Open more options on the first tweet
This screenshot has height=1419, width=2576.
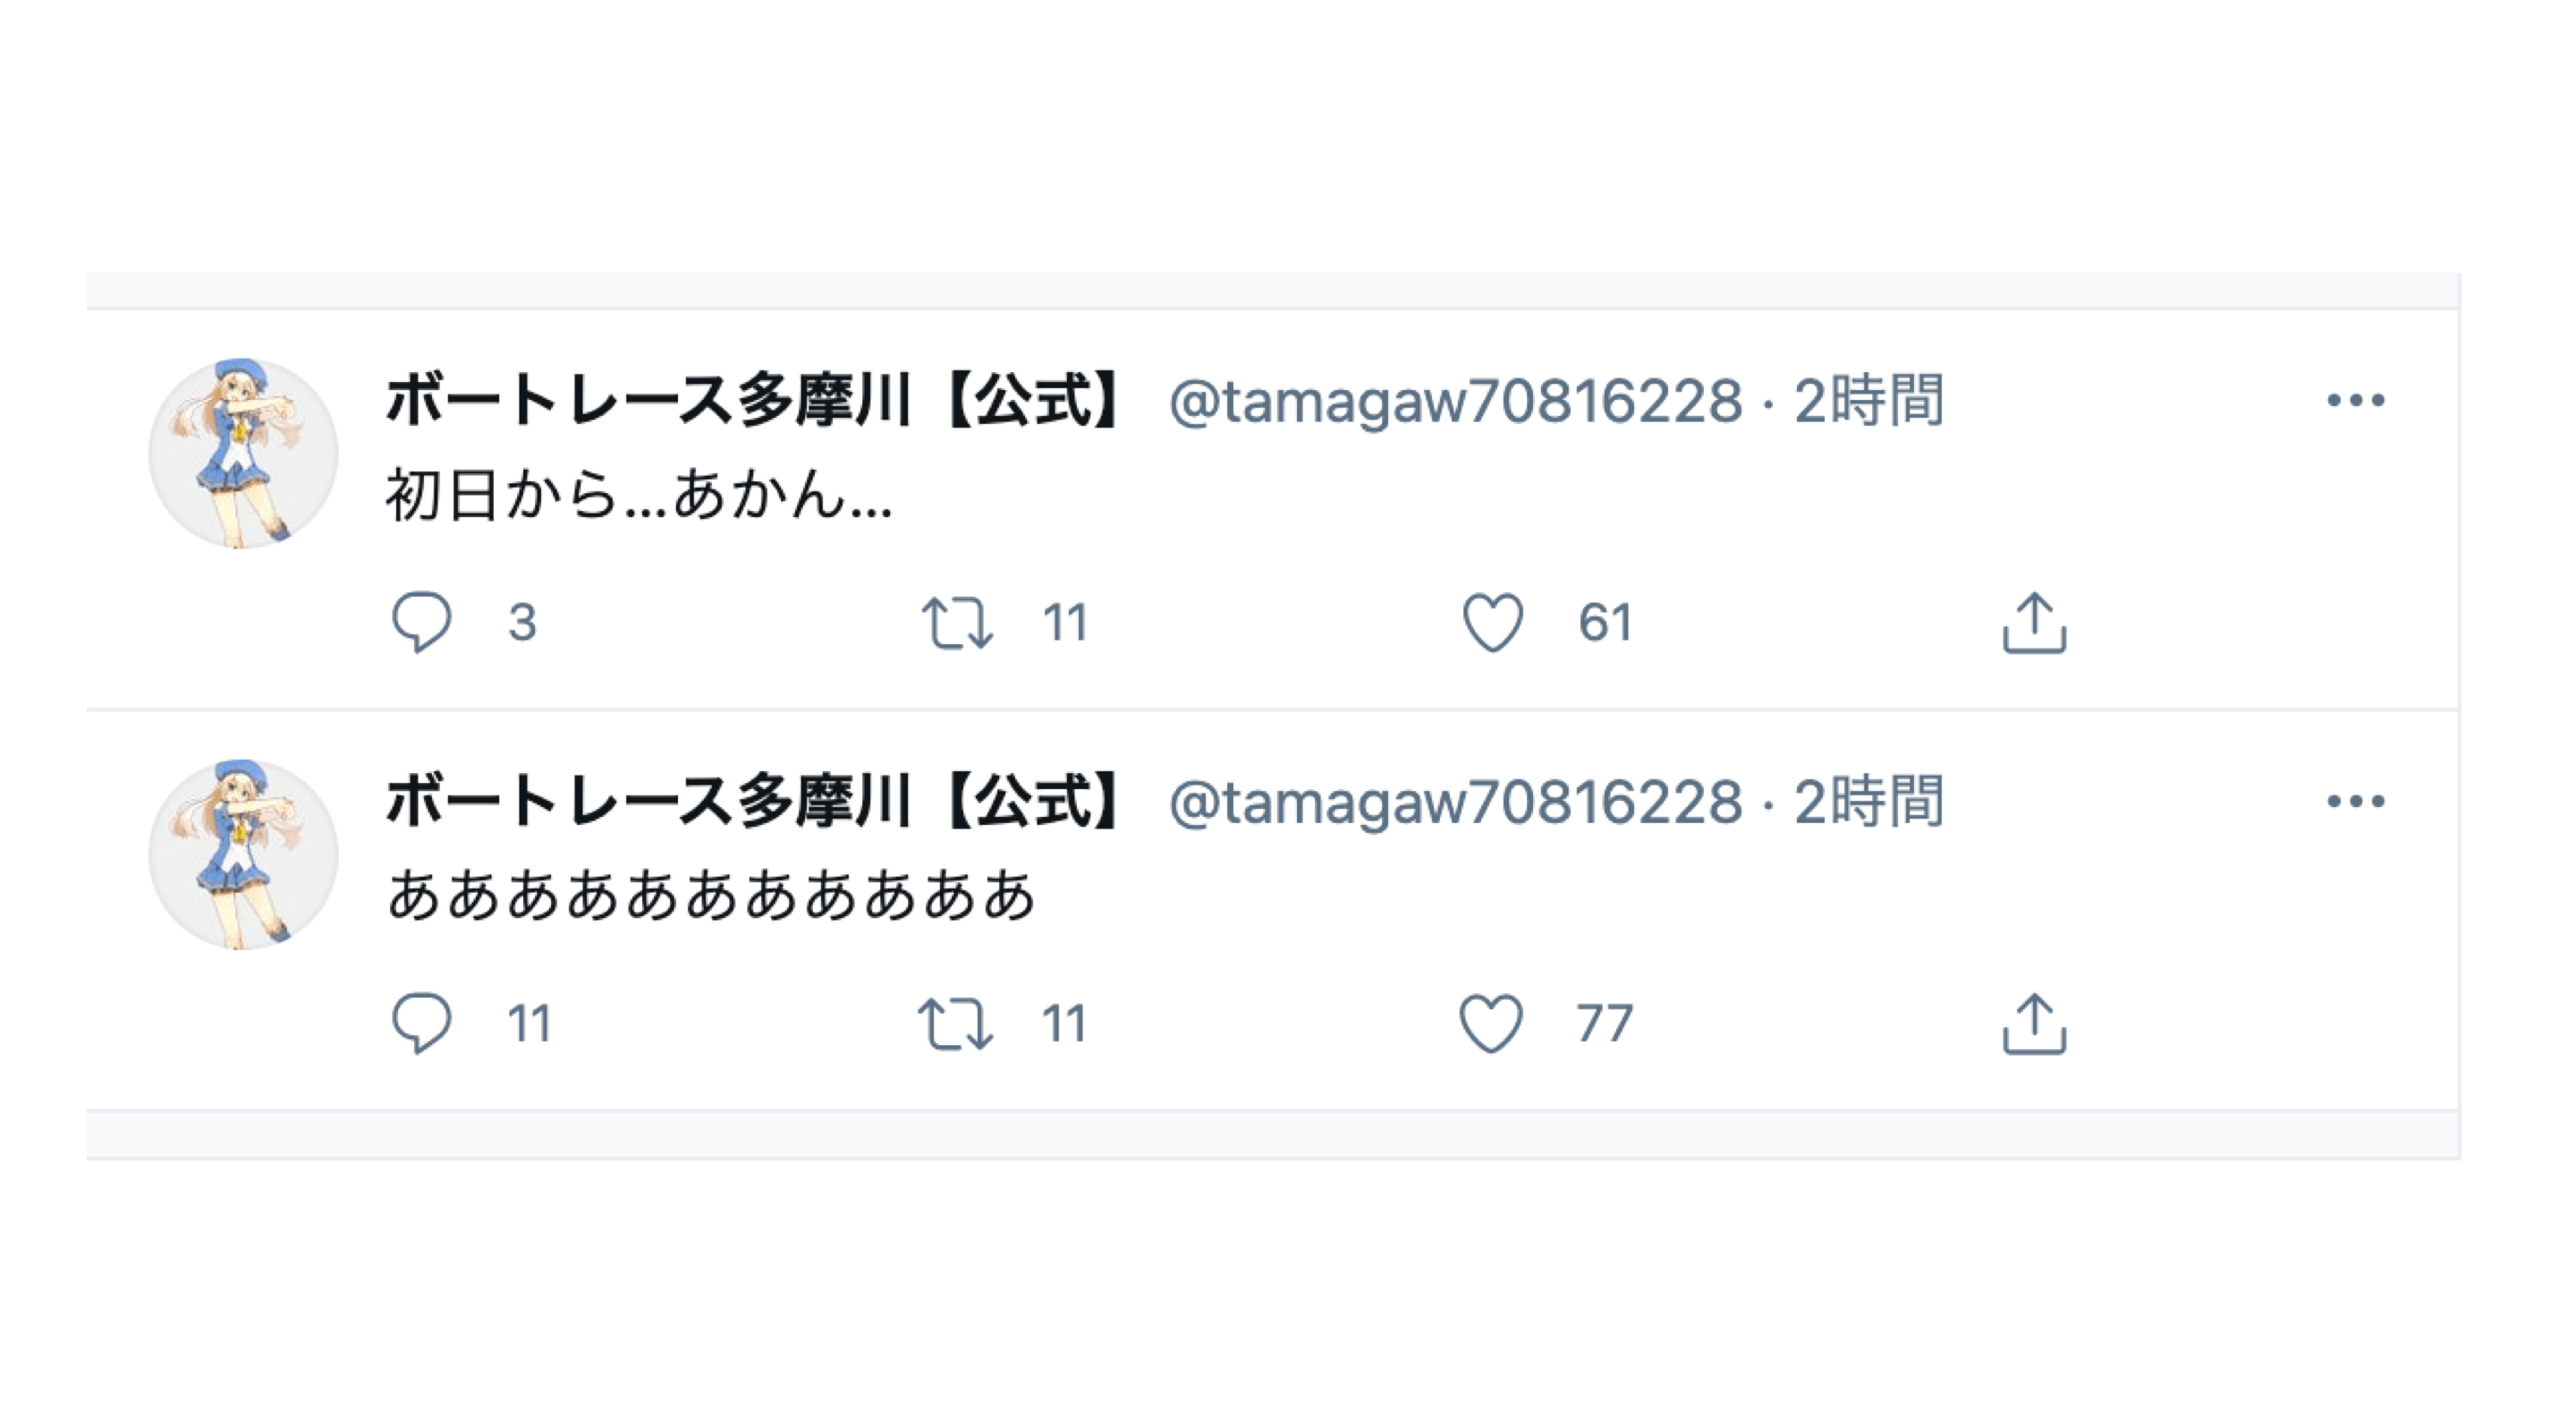pos(2355,400)
